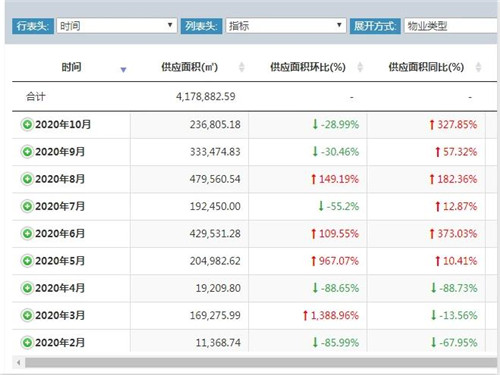Screen dimensions: 500x375
Task: Click the 合计 total row label
Action: [x=36, y=97]
